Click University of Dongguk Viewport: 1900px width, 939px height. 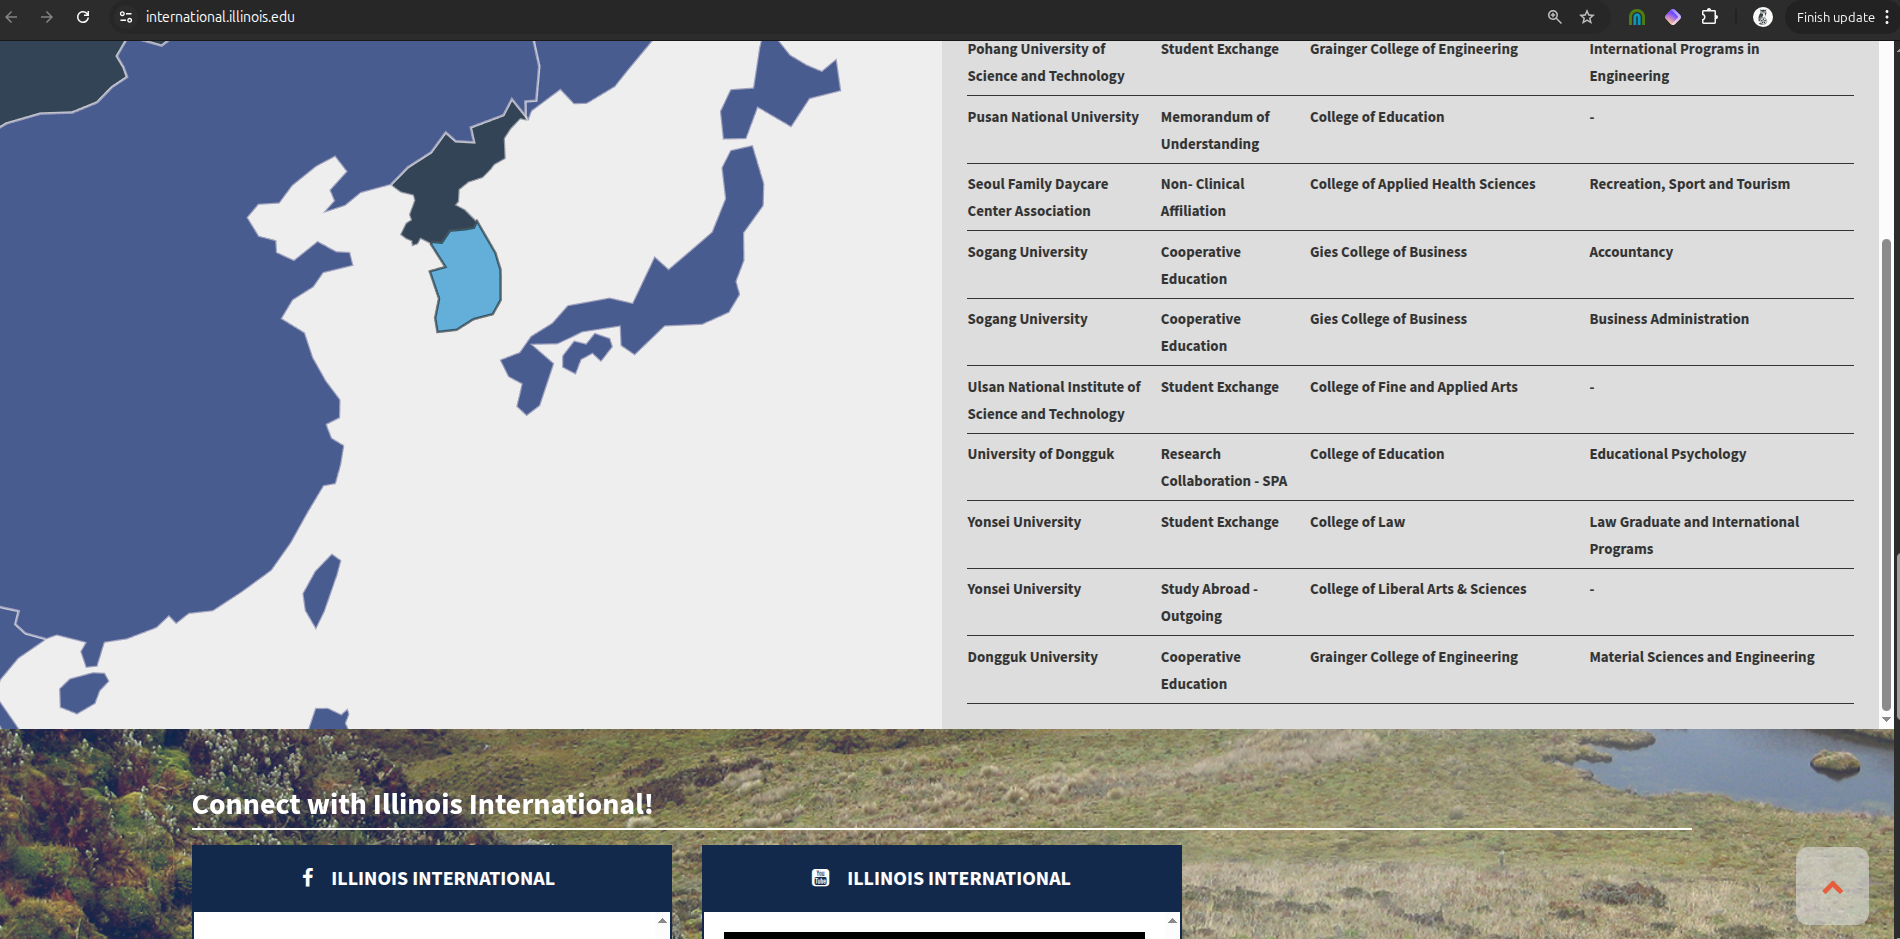pyautogui.click(x=1041, y=454)
